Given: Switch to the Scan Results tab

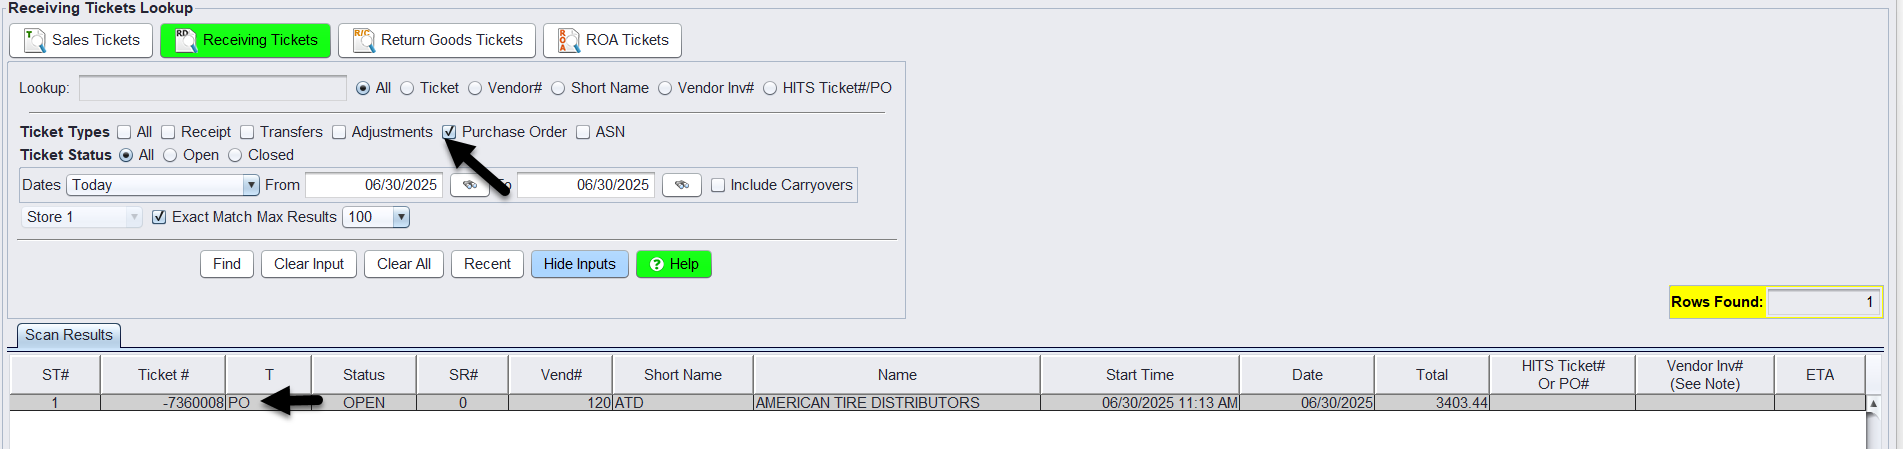Looking at the screenshot, I should [x=69, y=335].
